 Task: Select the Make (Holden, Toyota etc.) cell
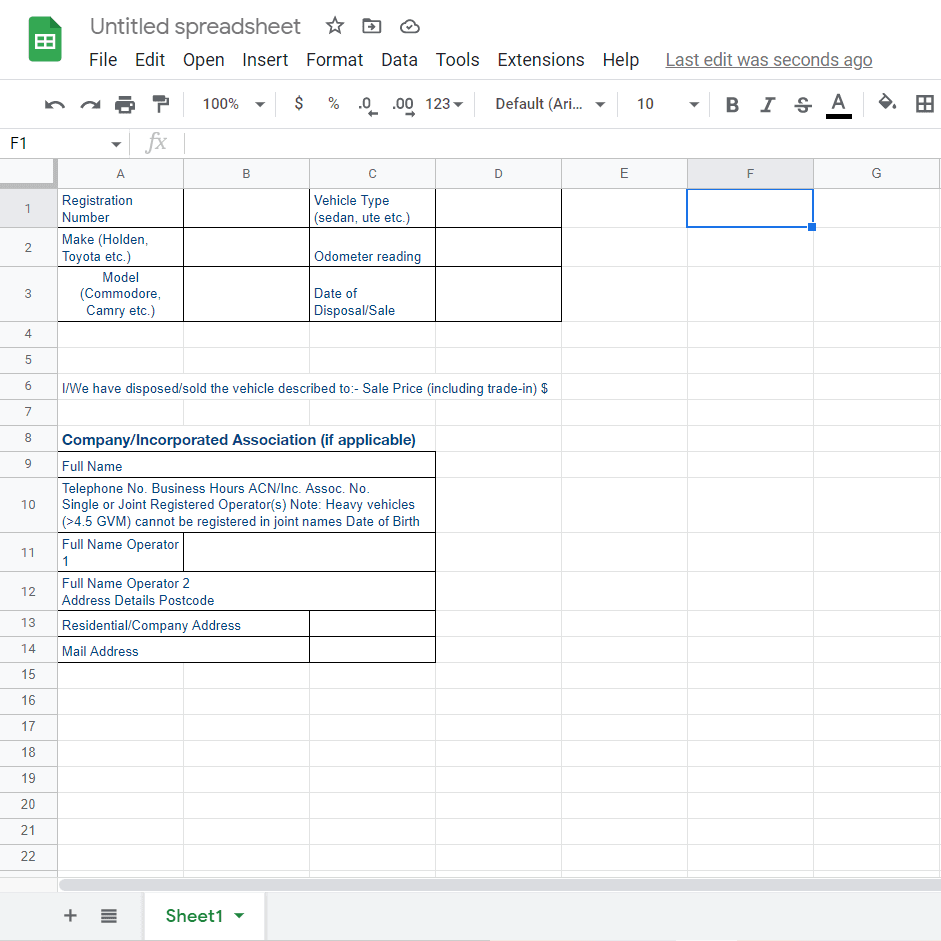121,247
